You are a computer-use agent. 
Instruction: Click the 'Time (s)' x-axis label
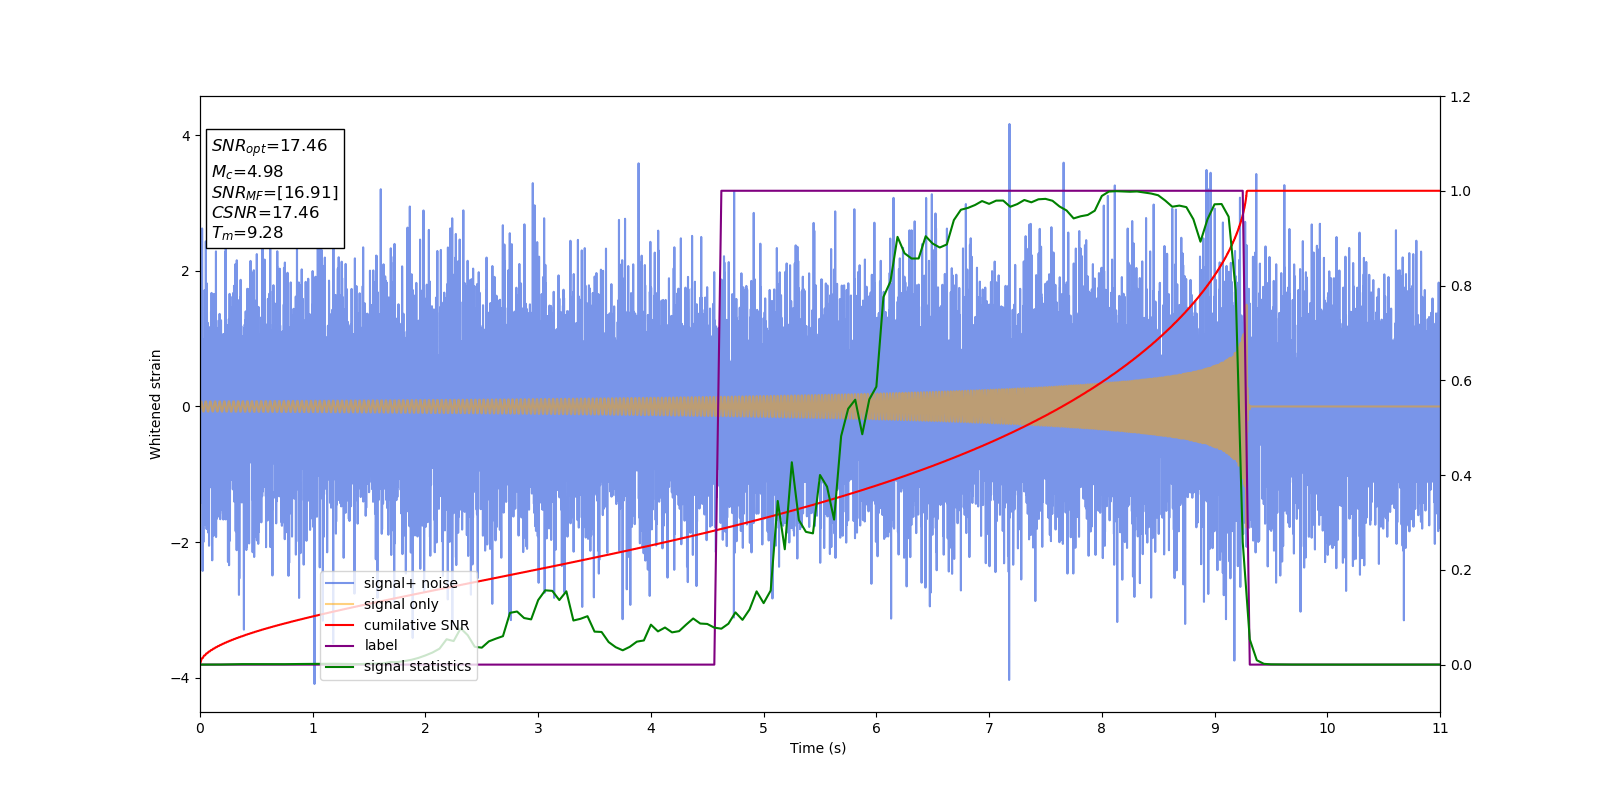pyautogui.click(x=818, y=748)
